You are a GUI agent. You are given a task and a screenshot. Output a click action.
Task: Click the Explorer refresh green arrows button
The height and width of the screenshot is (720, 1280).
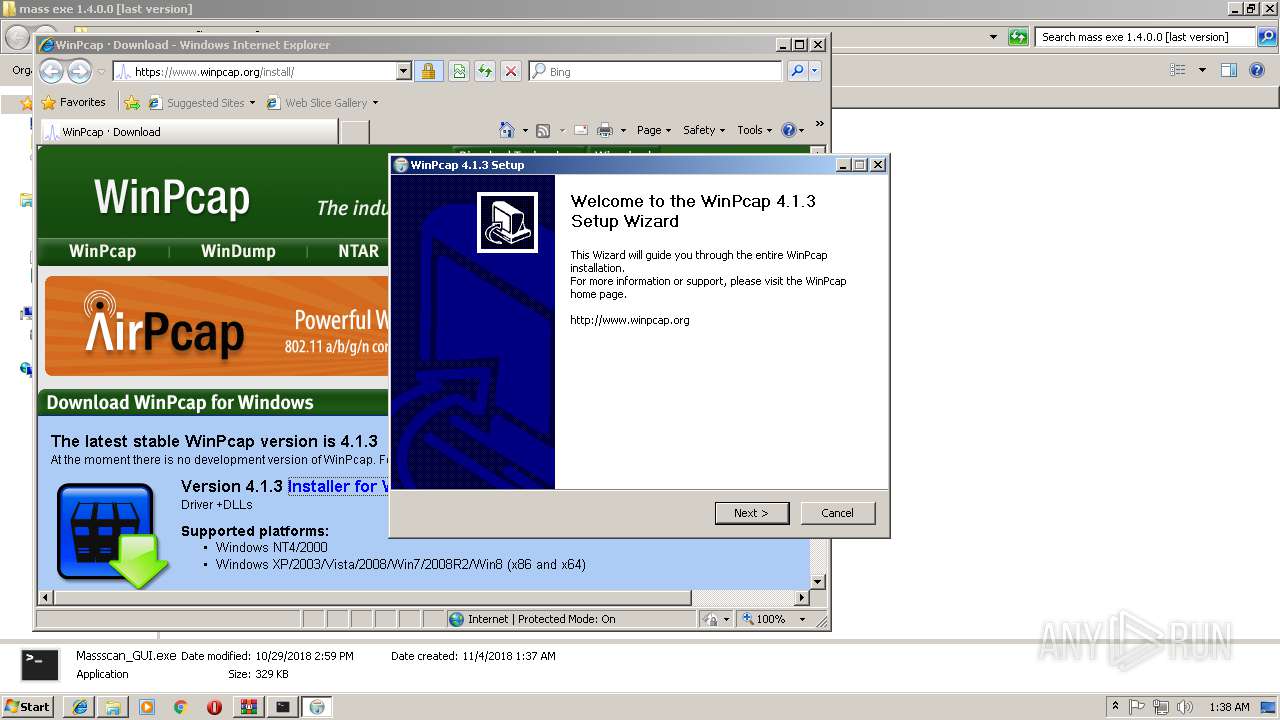[1018, 37]
